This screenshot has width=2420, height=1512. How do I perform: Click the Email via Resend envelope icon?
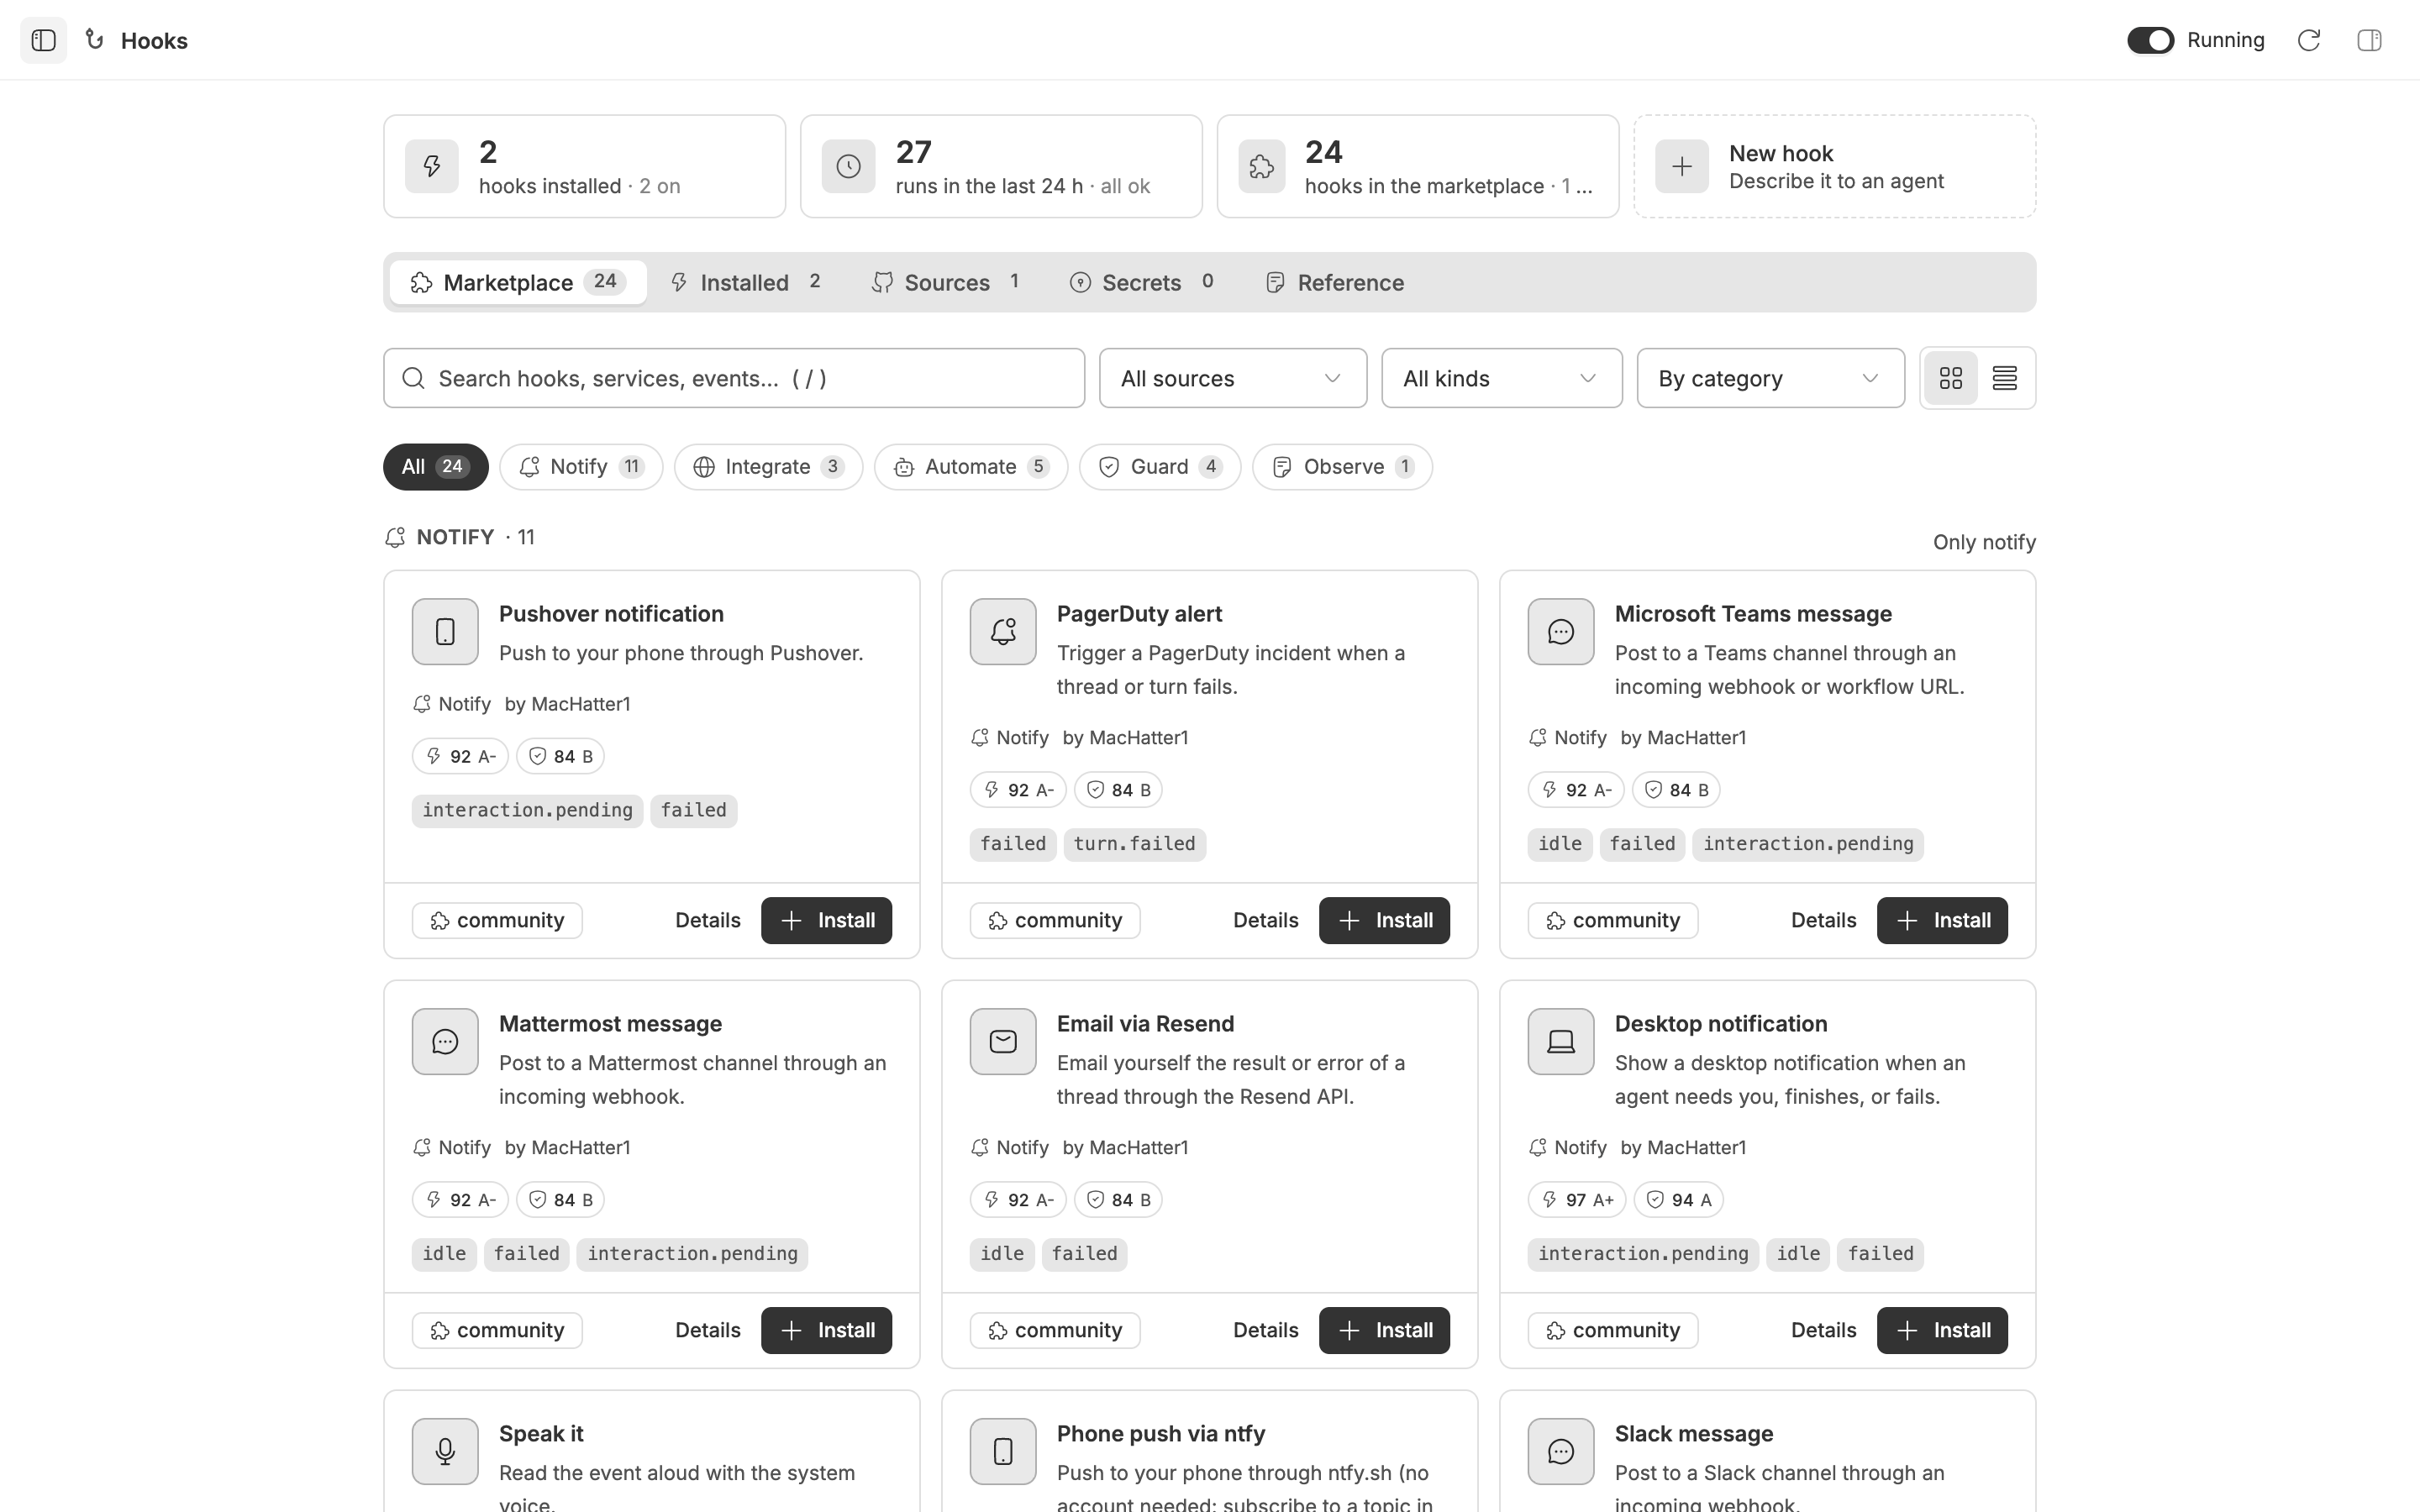[1003, 1042]
